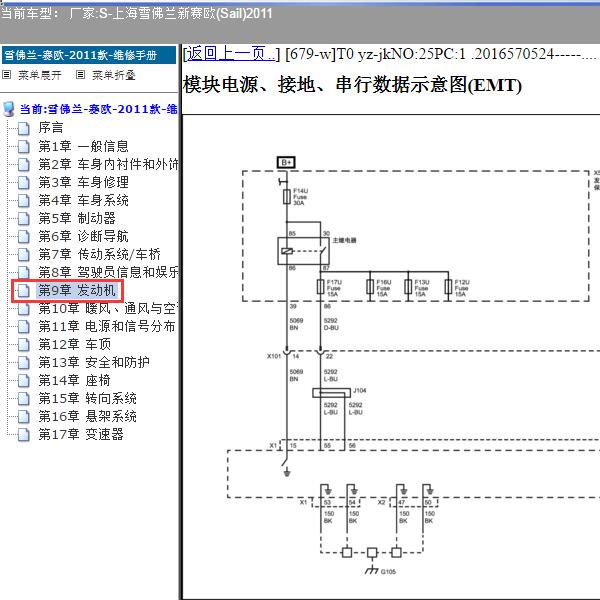Click the 当前车型 vehicle model title text

click(x=136, y=14)
